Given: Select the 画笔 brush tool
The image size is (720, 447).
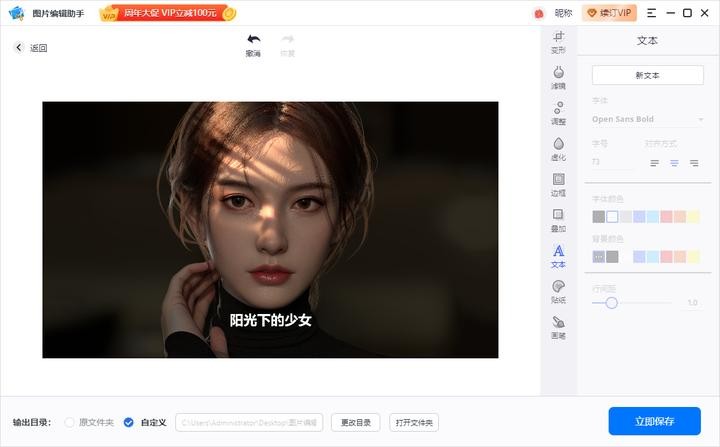Looking at the screenshot, I should click(x=558, y=327).
